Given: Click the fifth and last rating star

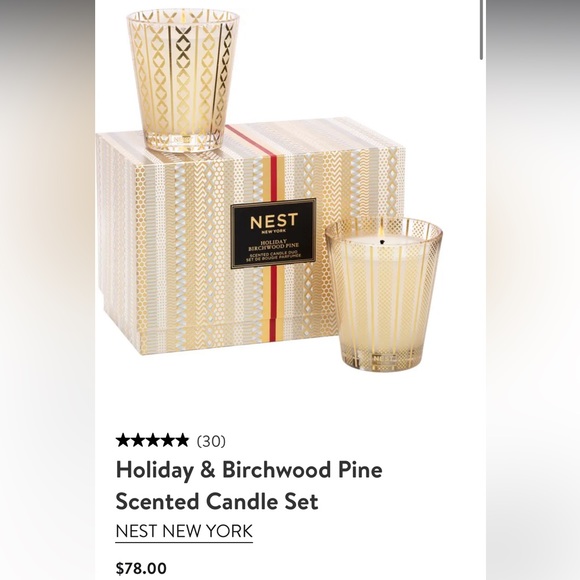Looking at the screenshot, I should click(181, 441).
